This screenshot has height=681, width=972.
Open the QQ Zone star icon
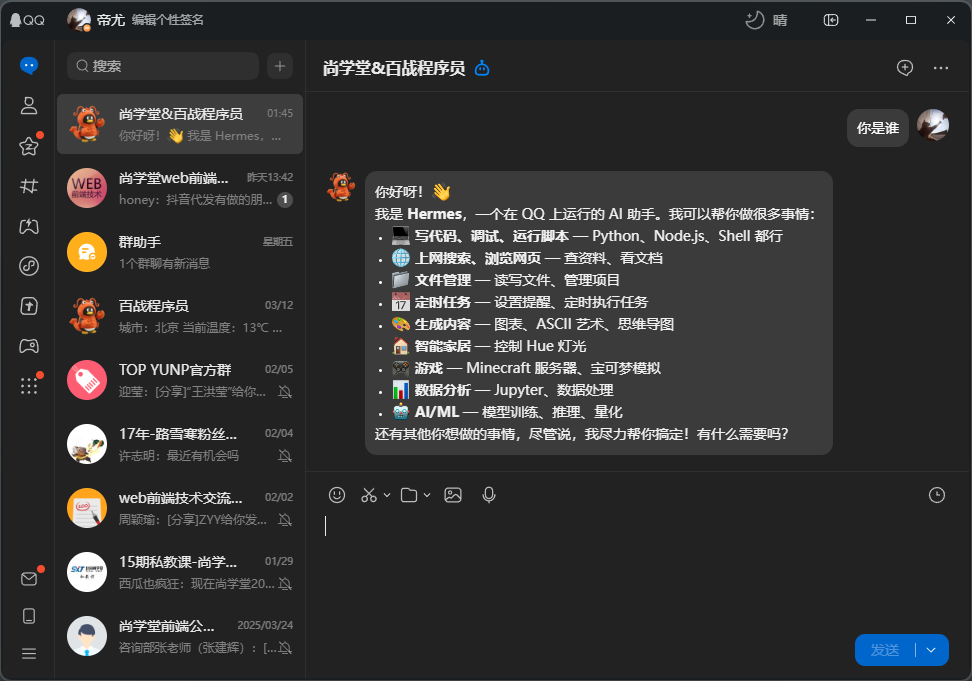click(x=29, y=146)
